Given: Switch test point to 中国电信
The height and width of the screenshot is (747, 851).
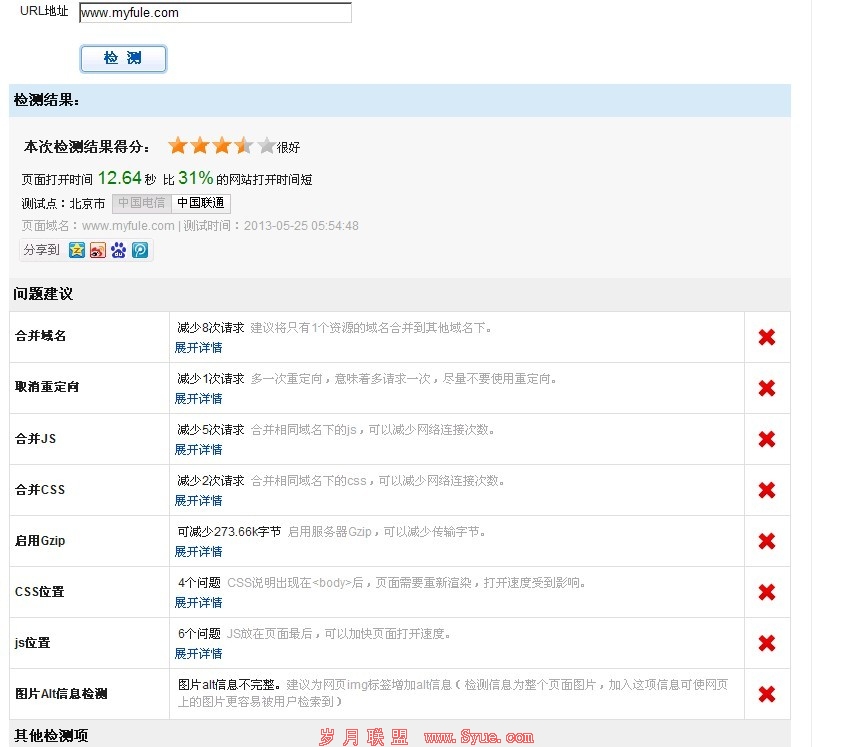Looking at the screenshot, I should pos(140,204).
